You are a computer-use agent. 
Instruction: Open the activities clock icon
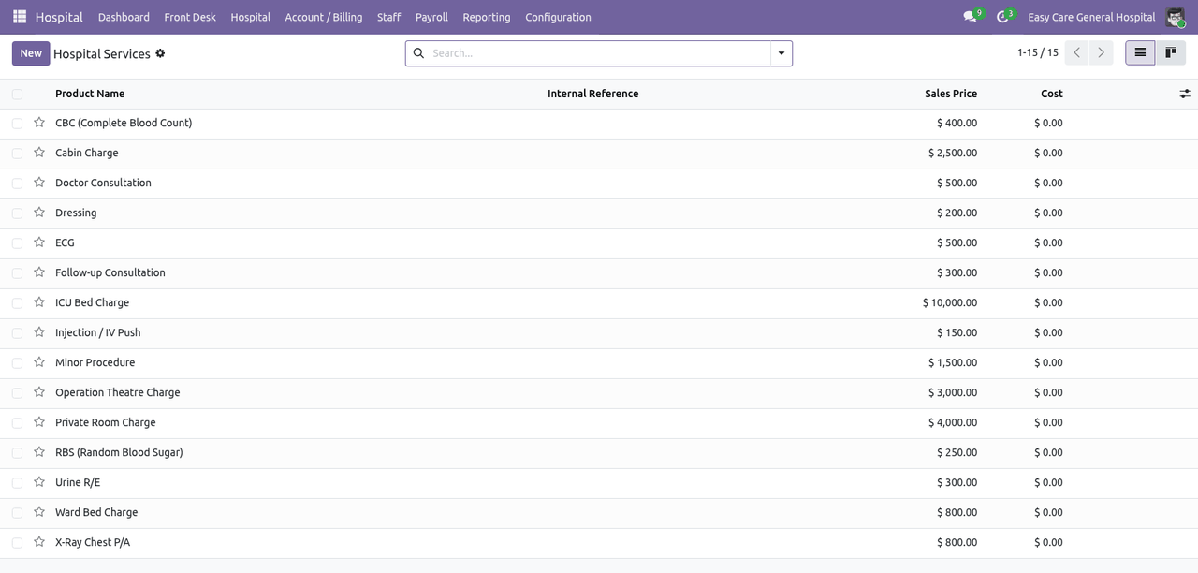[1004, 17]
